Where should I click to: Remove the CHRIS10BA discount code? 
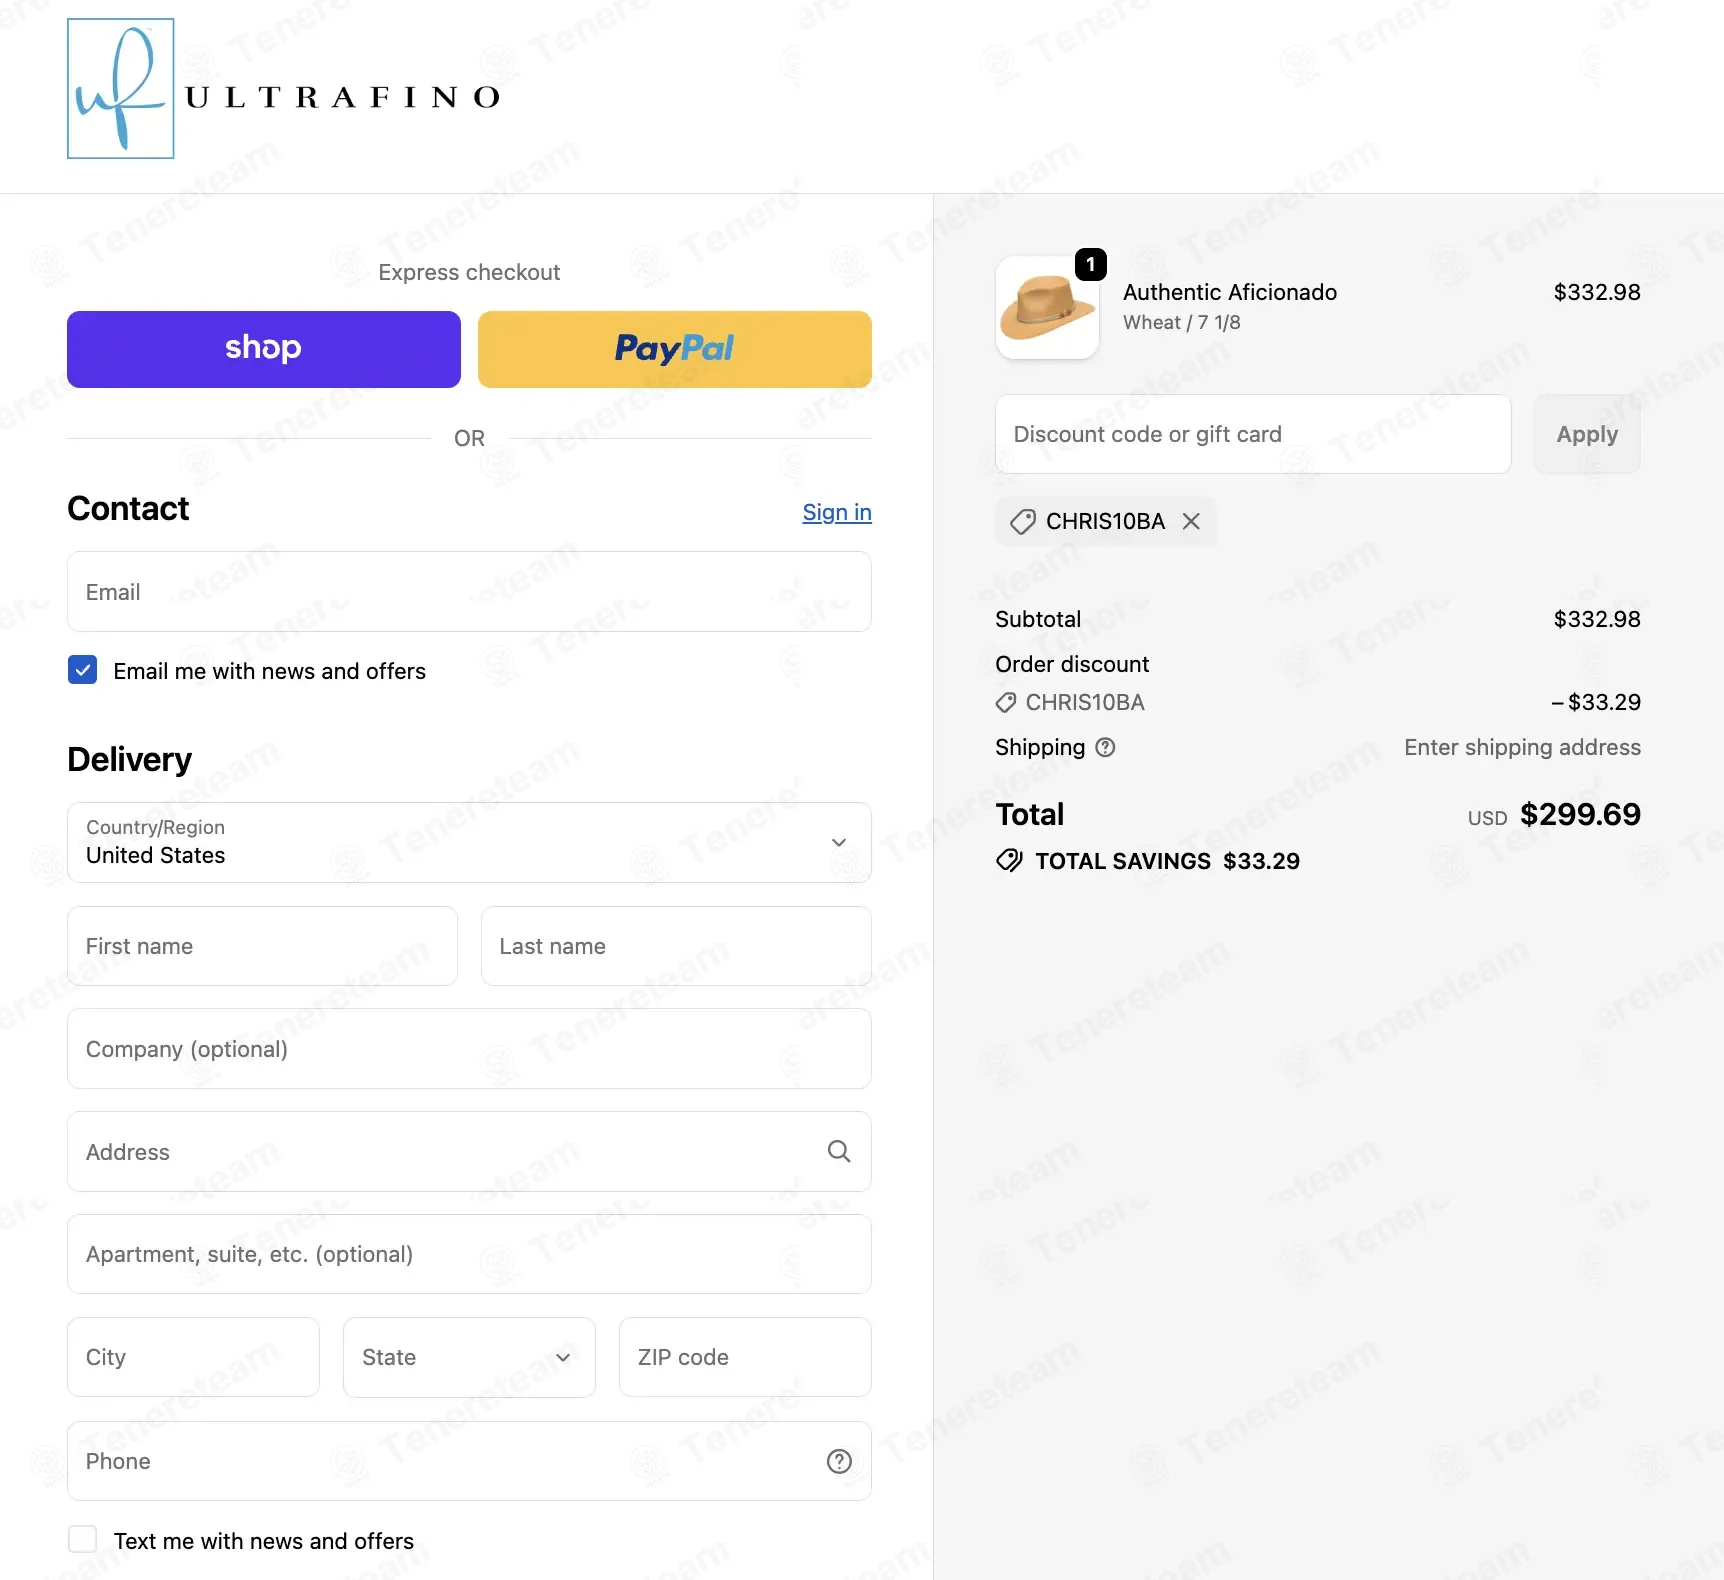1191,521
